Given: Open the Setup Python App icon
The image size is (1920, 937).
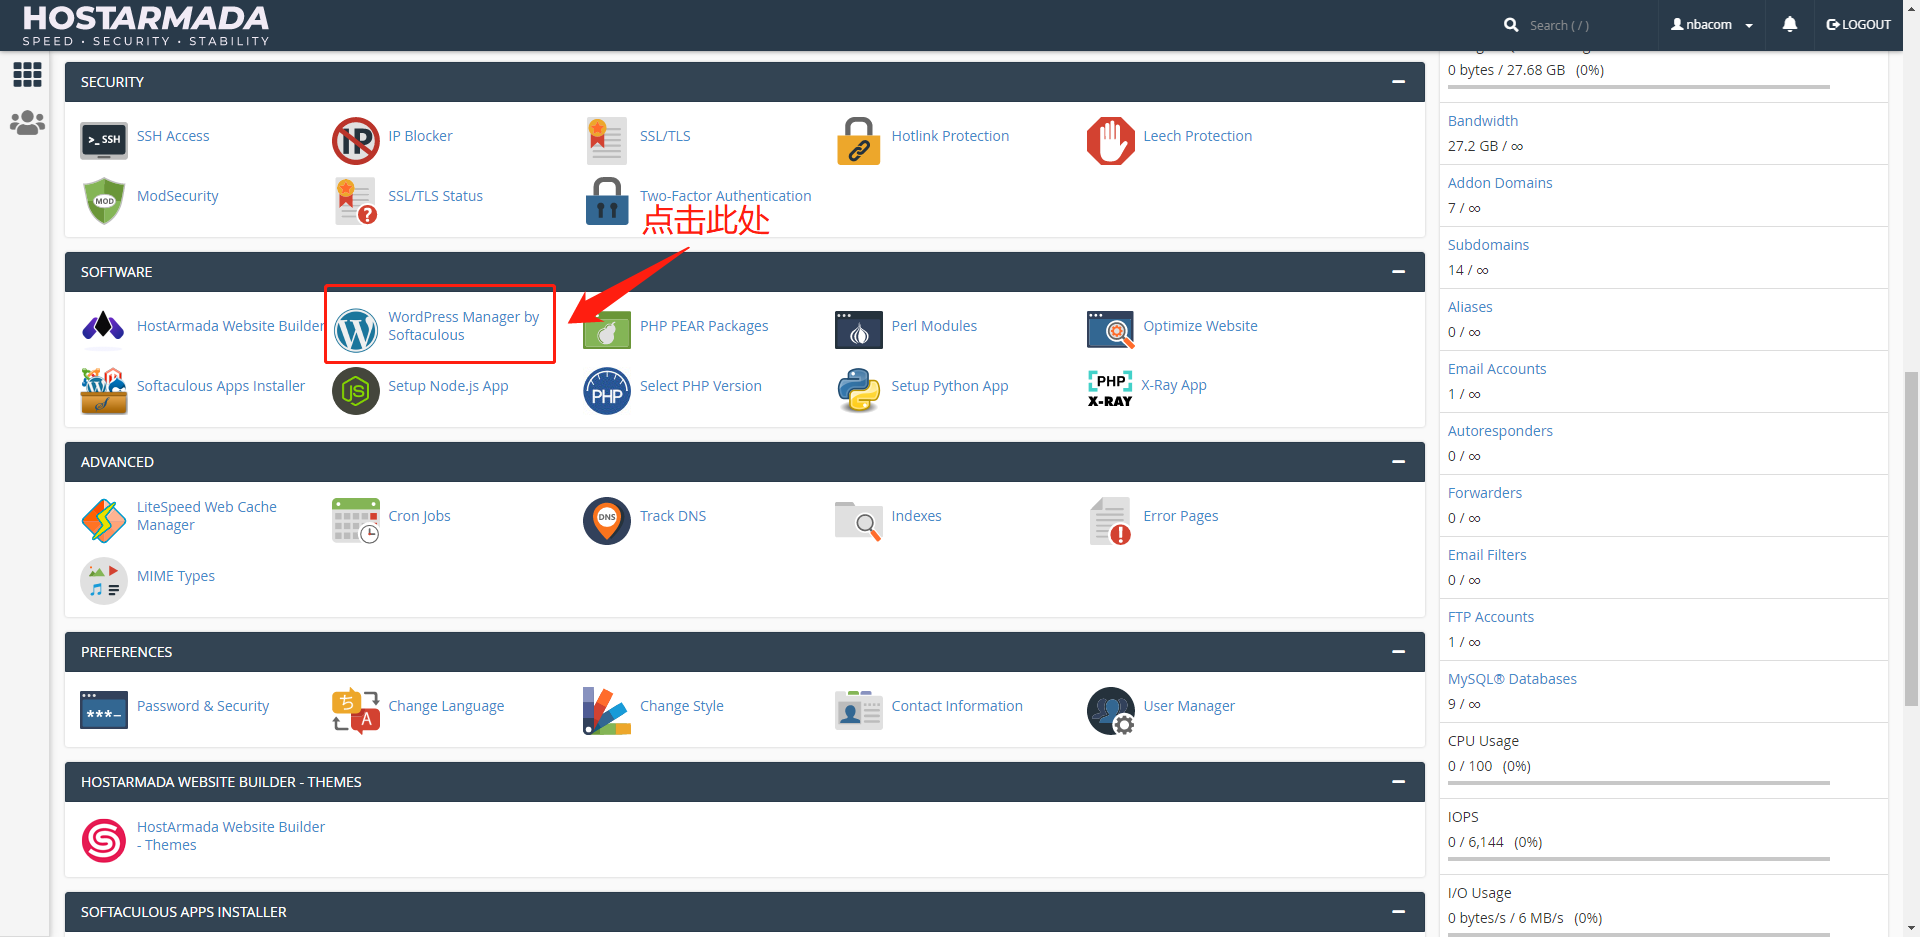Looking at the screenshot, I should pyautogui.click(x=858, y=390).
